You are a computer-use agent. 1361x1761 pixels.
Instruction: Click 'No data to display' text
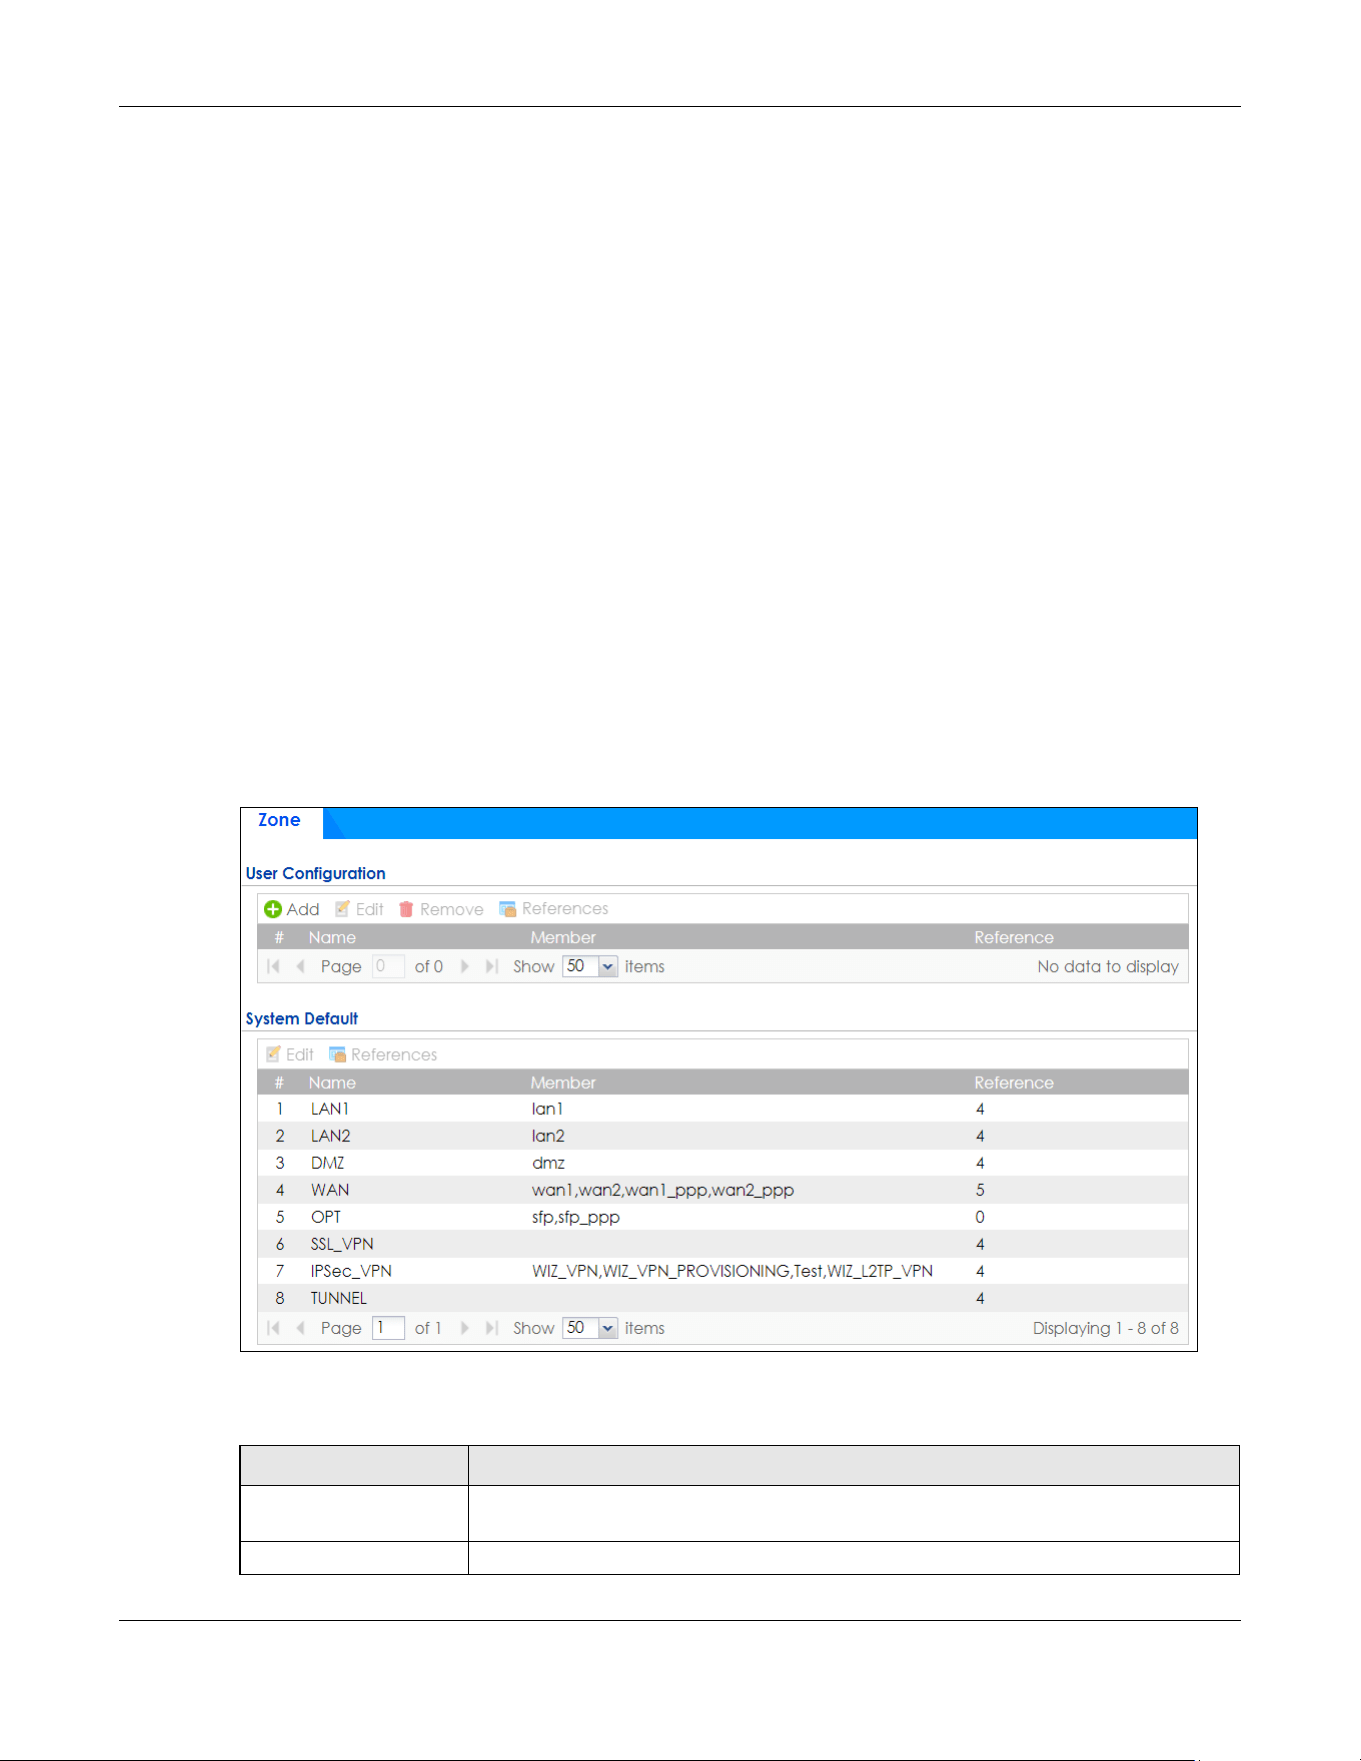[x=1108, y=966]
